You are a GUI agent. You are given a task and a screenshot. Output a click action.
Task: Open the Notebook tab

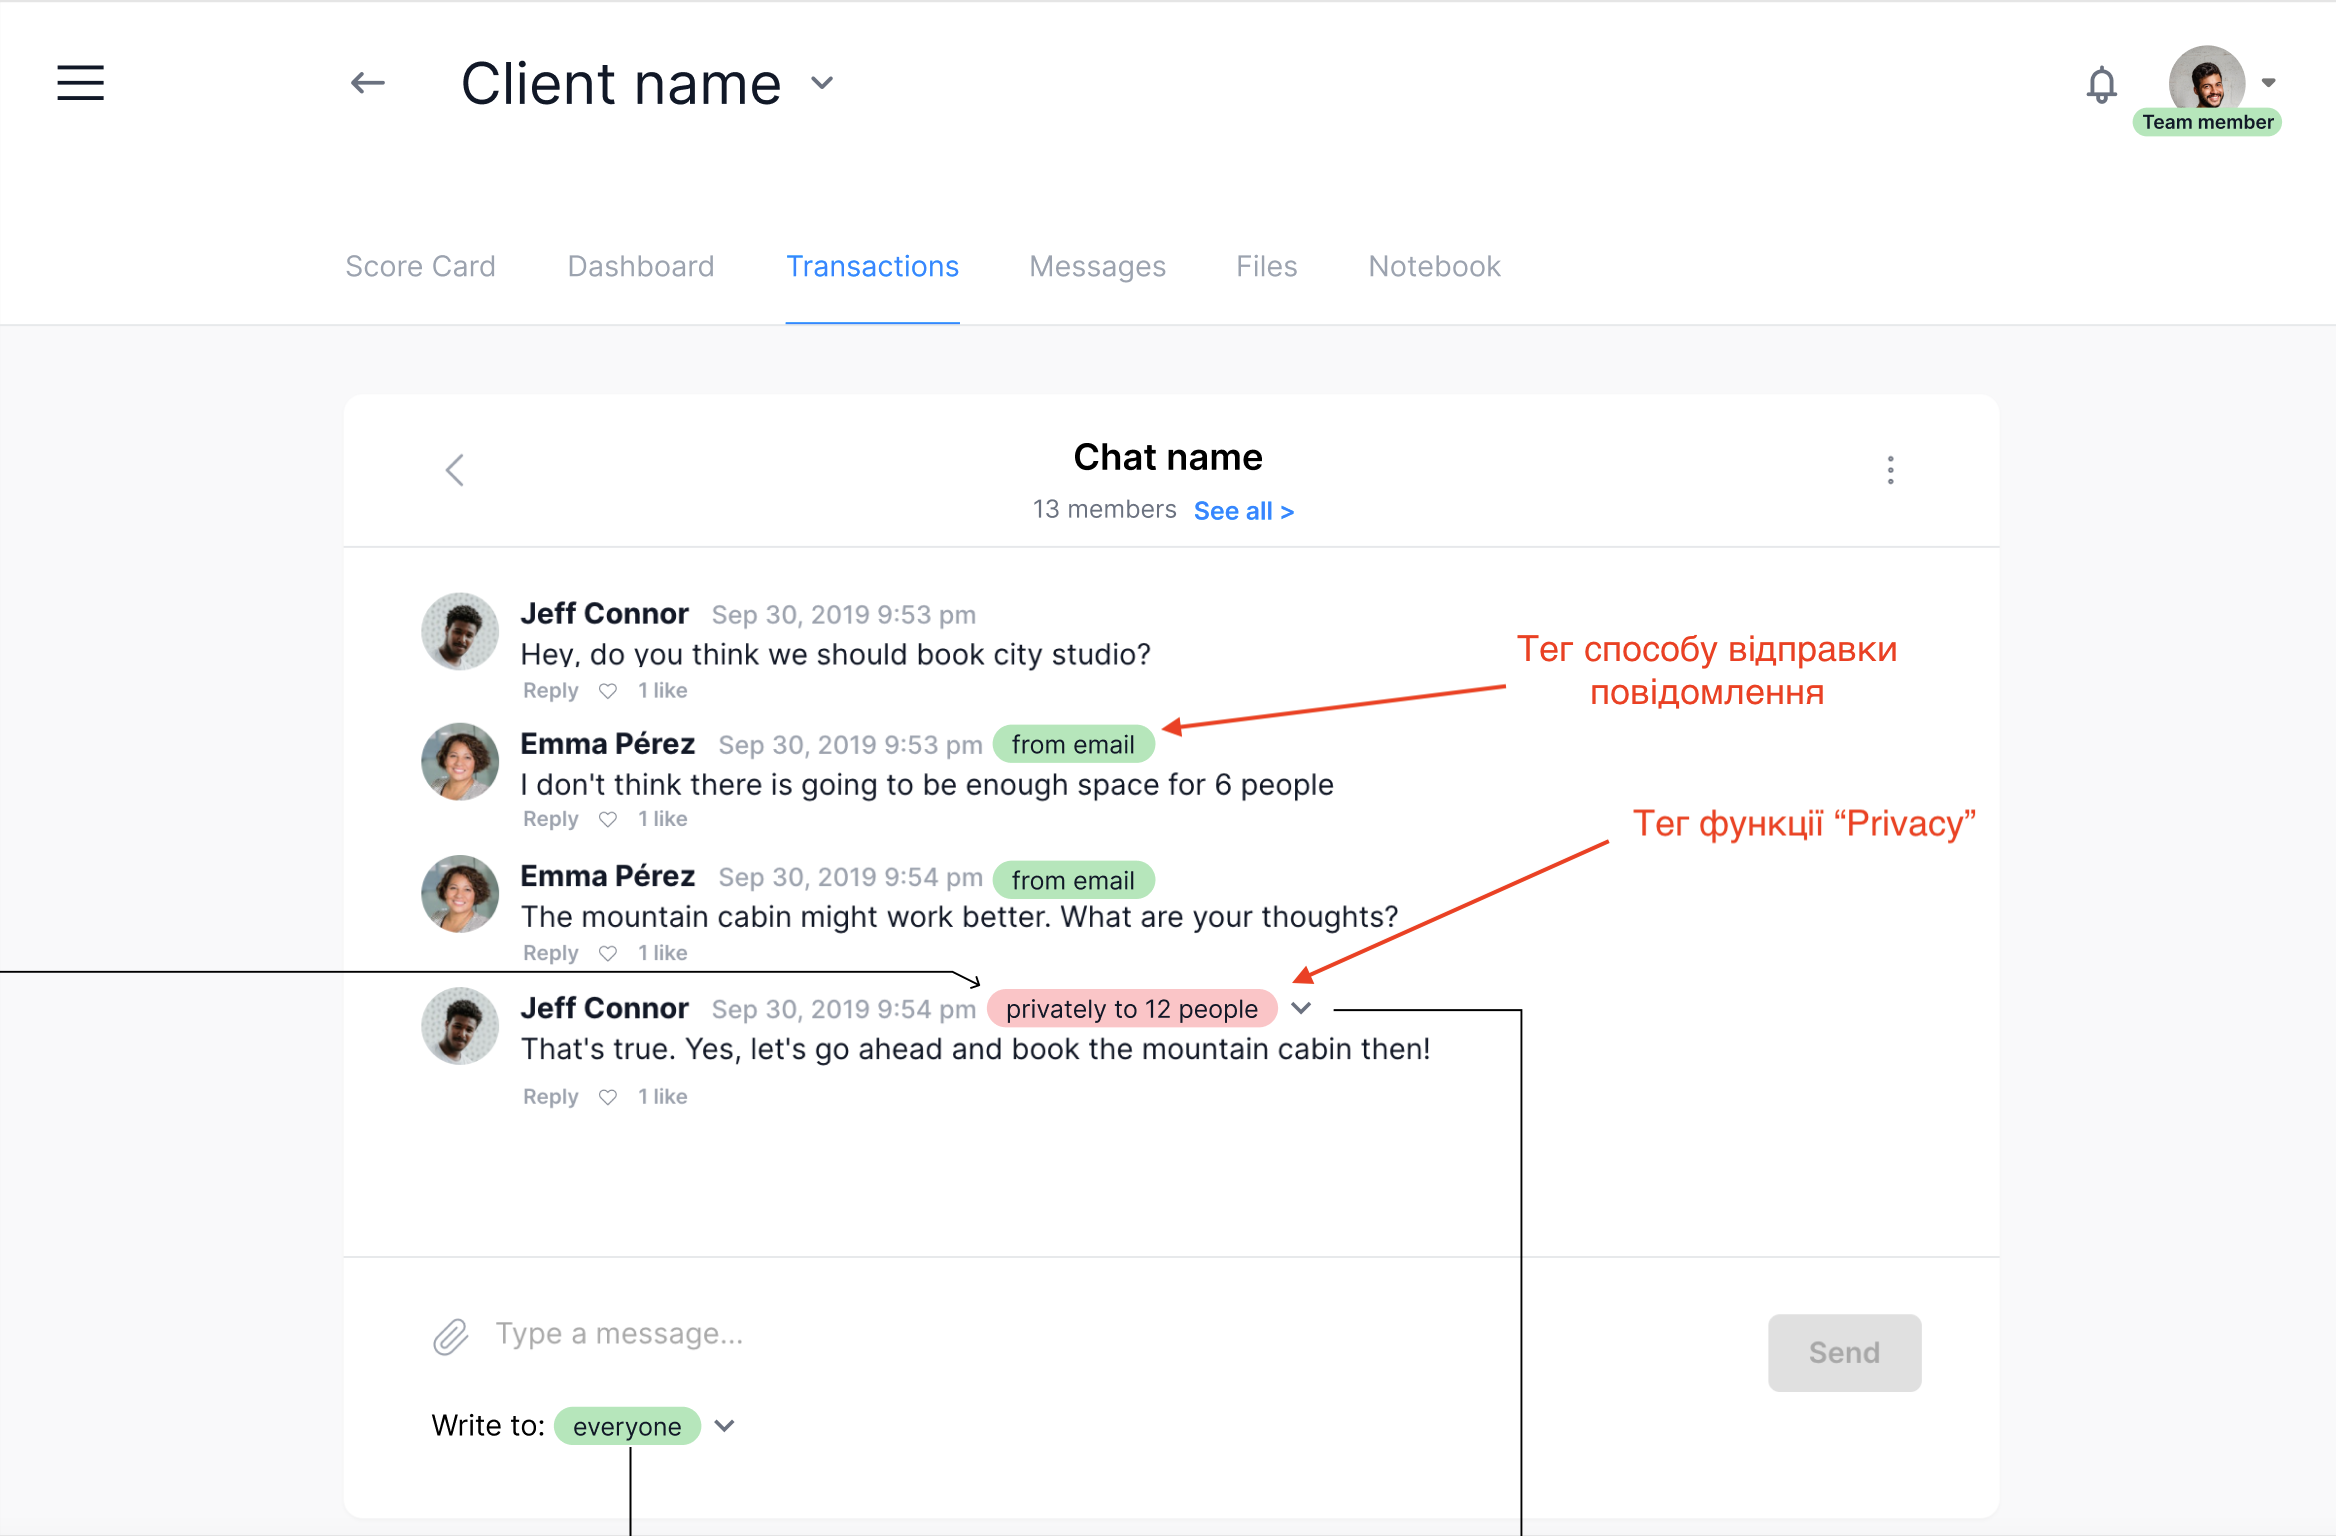tap(1434, 266)
